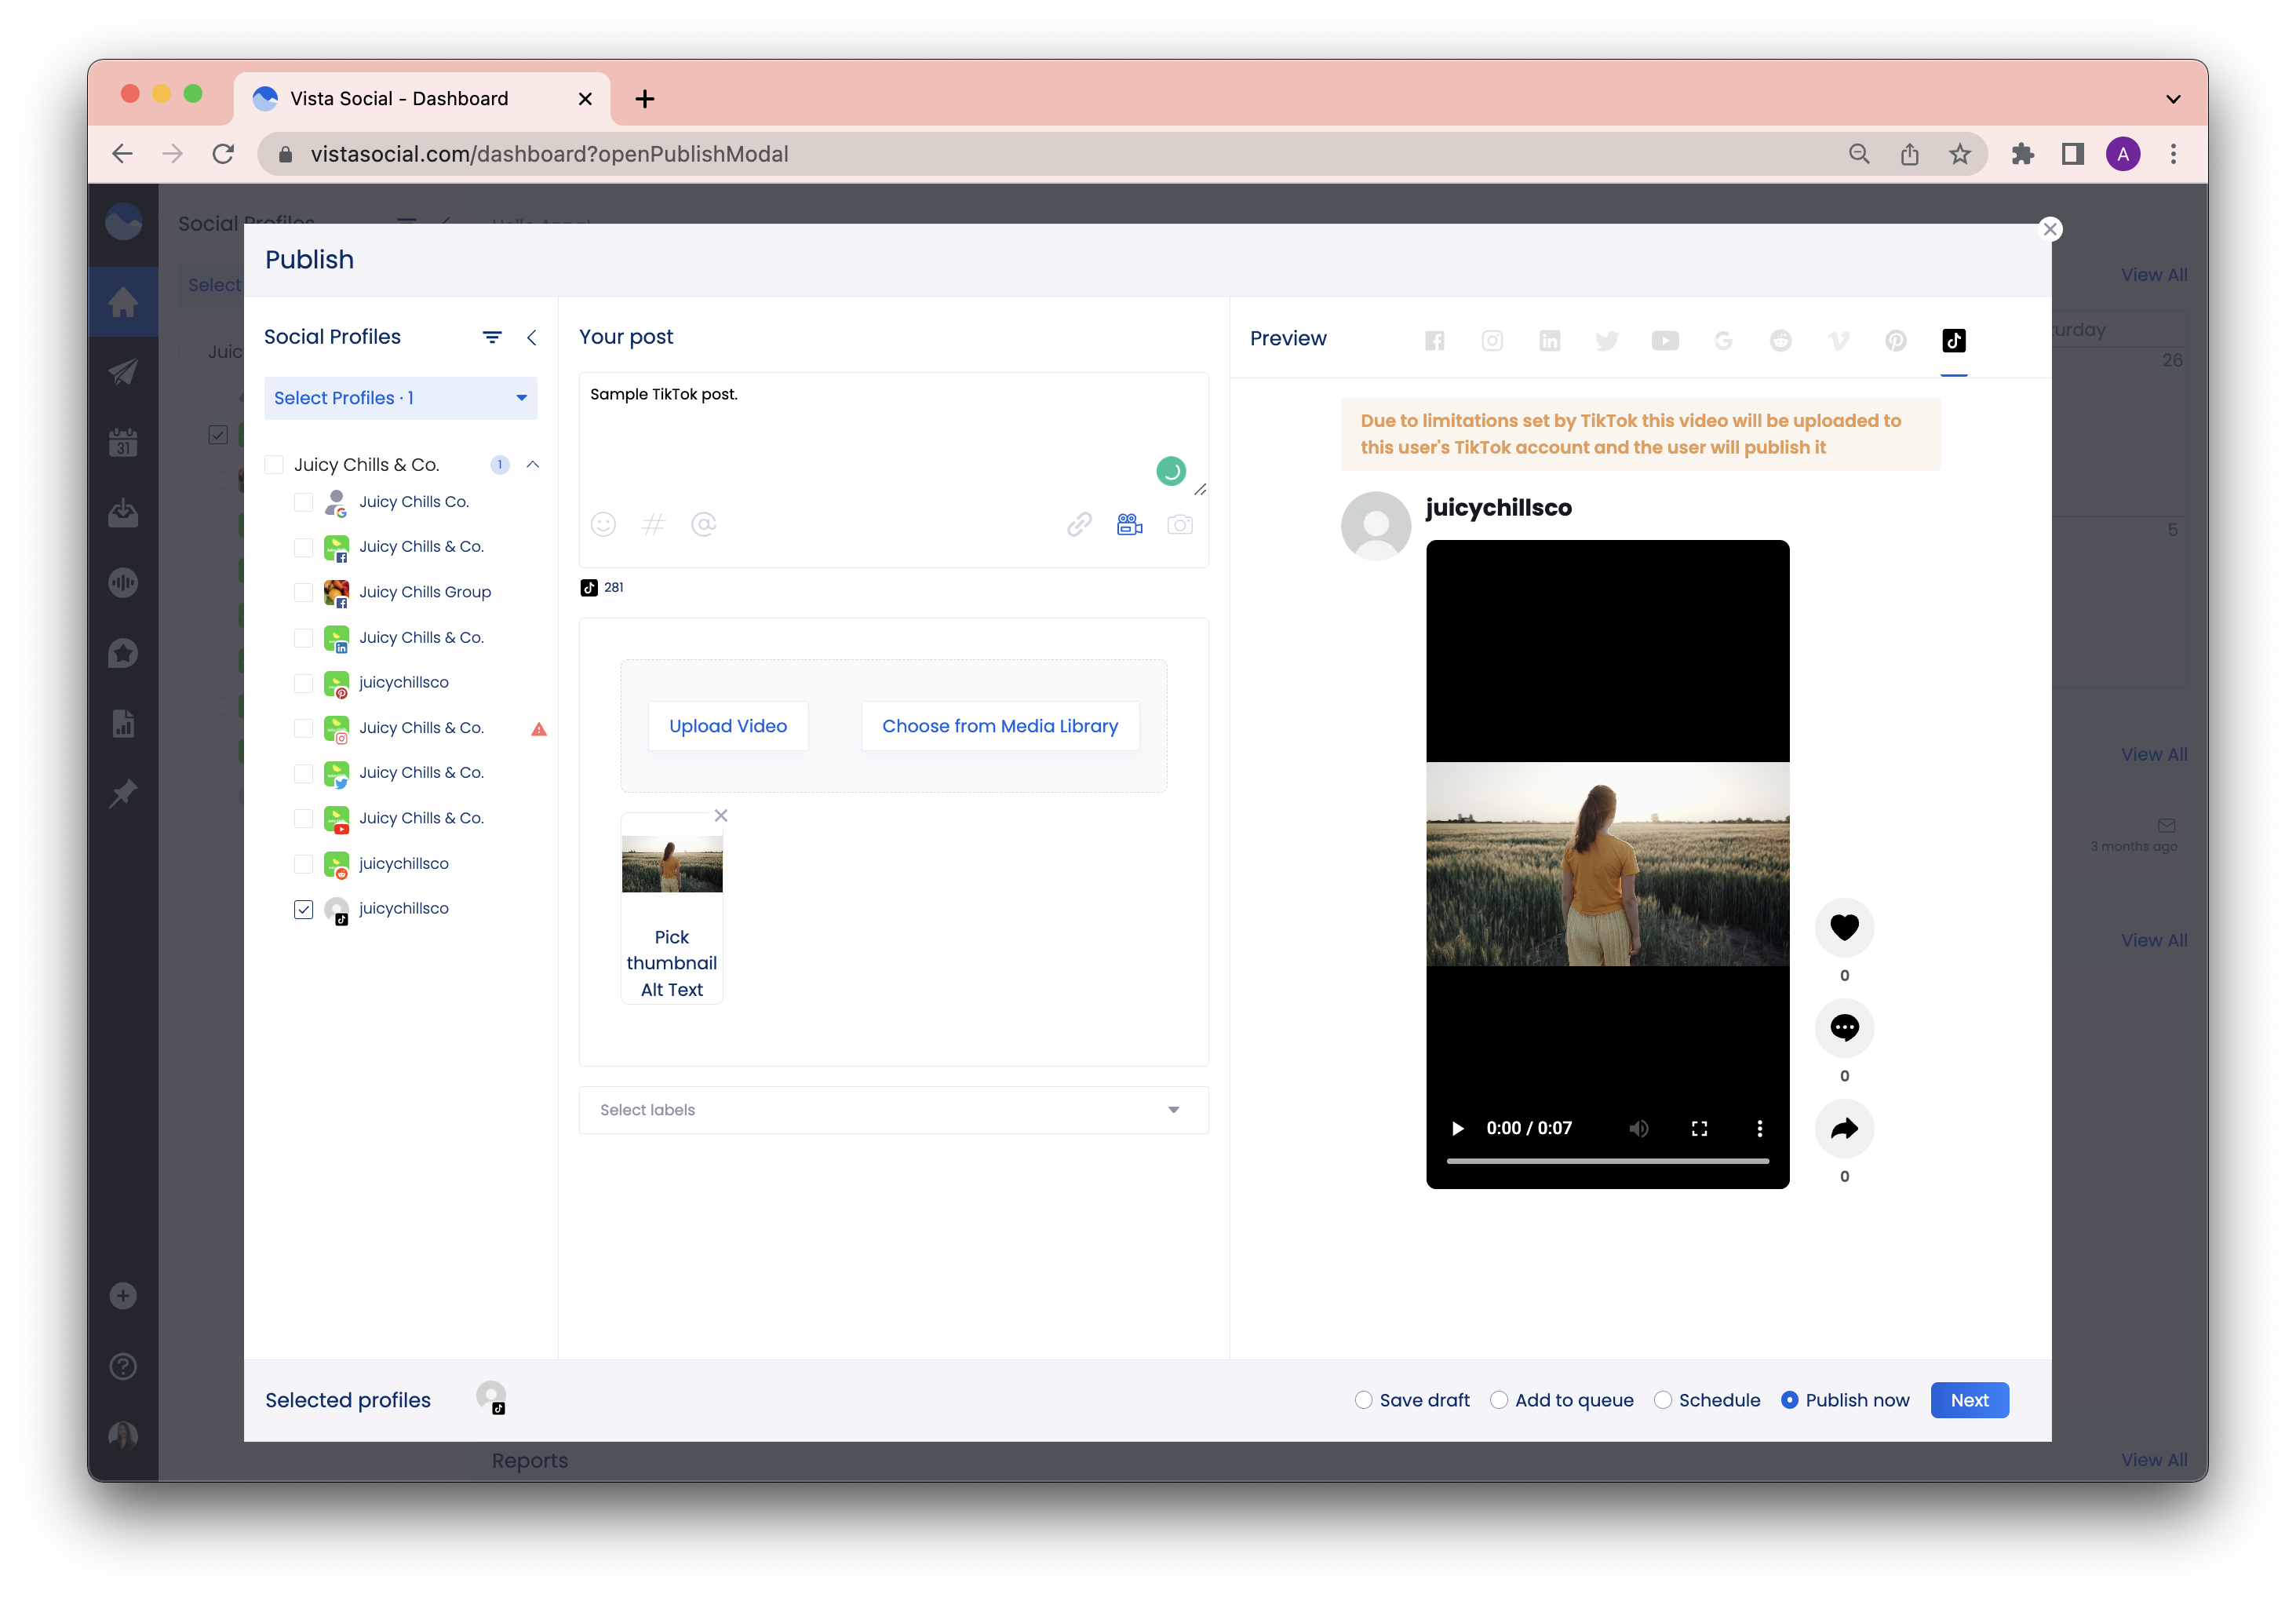This screenshot has width=2296, height=1598.
Task: Show the Vimeo preview icon
Action: click(x=1838, y=340)
